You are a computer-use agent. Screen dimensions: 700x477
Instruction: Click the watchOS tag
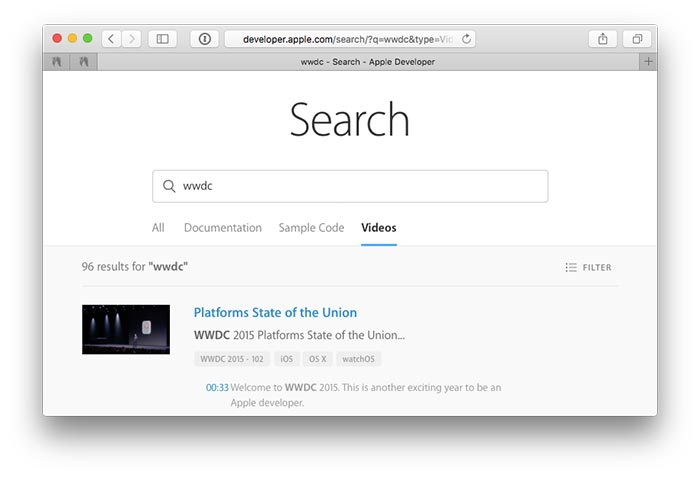pos(358,359)
